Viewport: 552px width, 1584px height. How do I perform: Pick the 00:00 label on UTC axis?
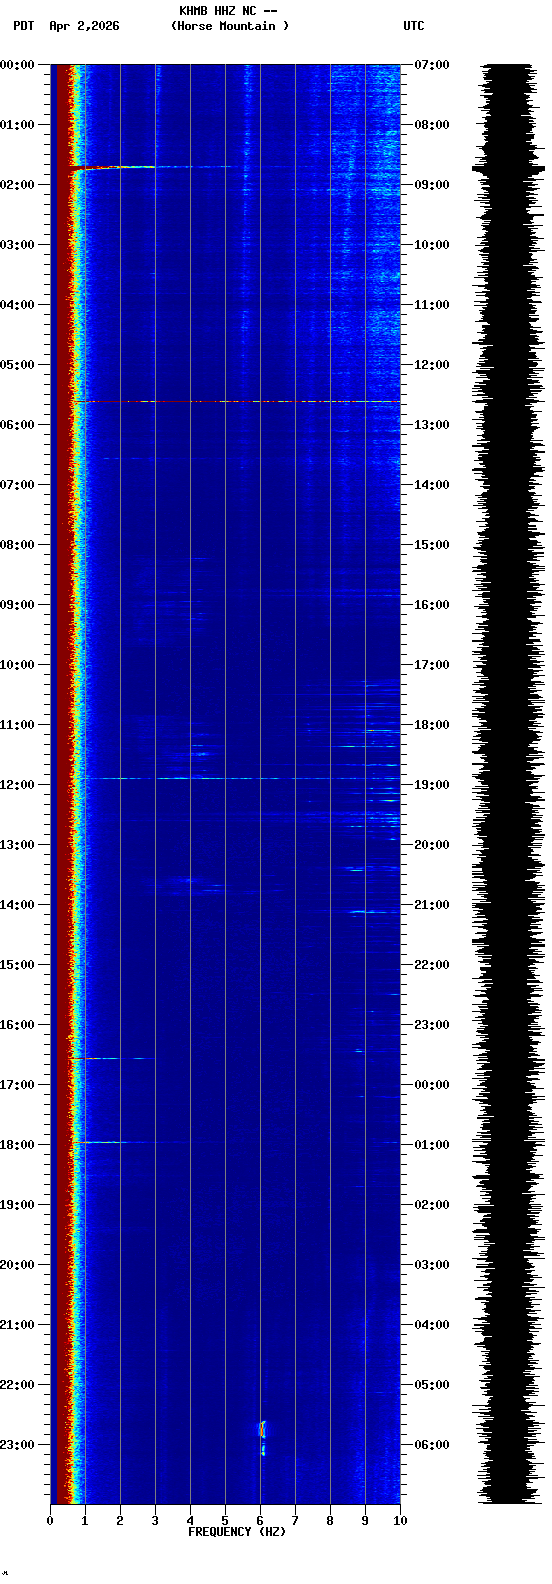[x=431, y=1085]
